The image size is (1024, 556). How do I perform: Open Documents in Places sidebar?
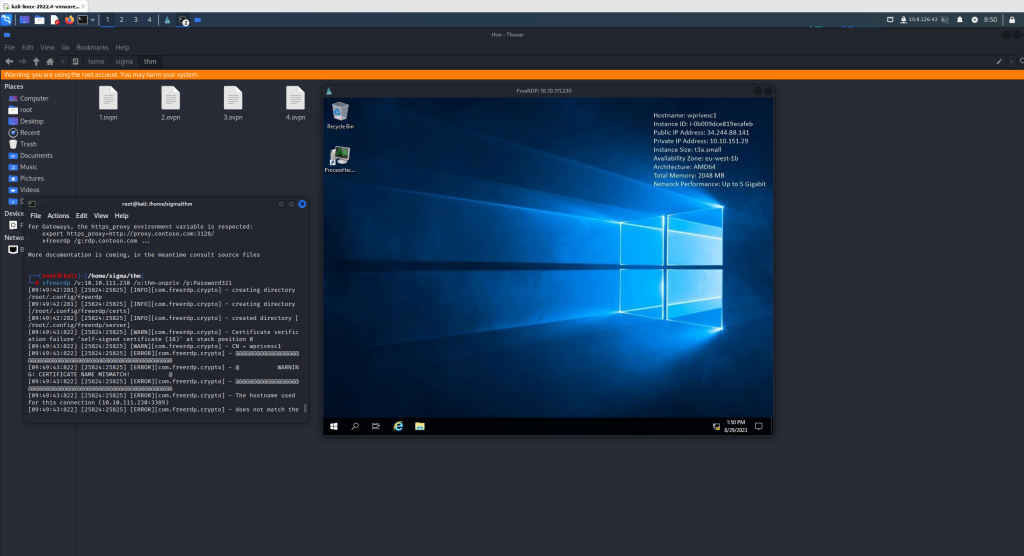point(38,155)
